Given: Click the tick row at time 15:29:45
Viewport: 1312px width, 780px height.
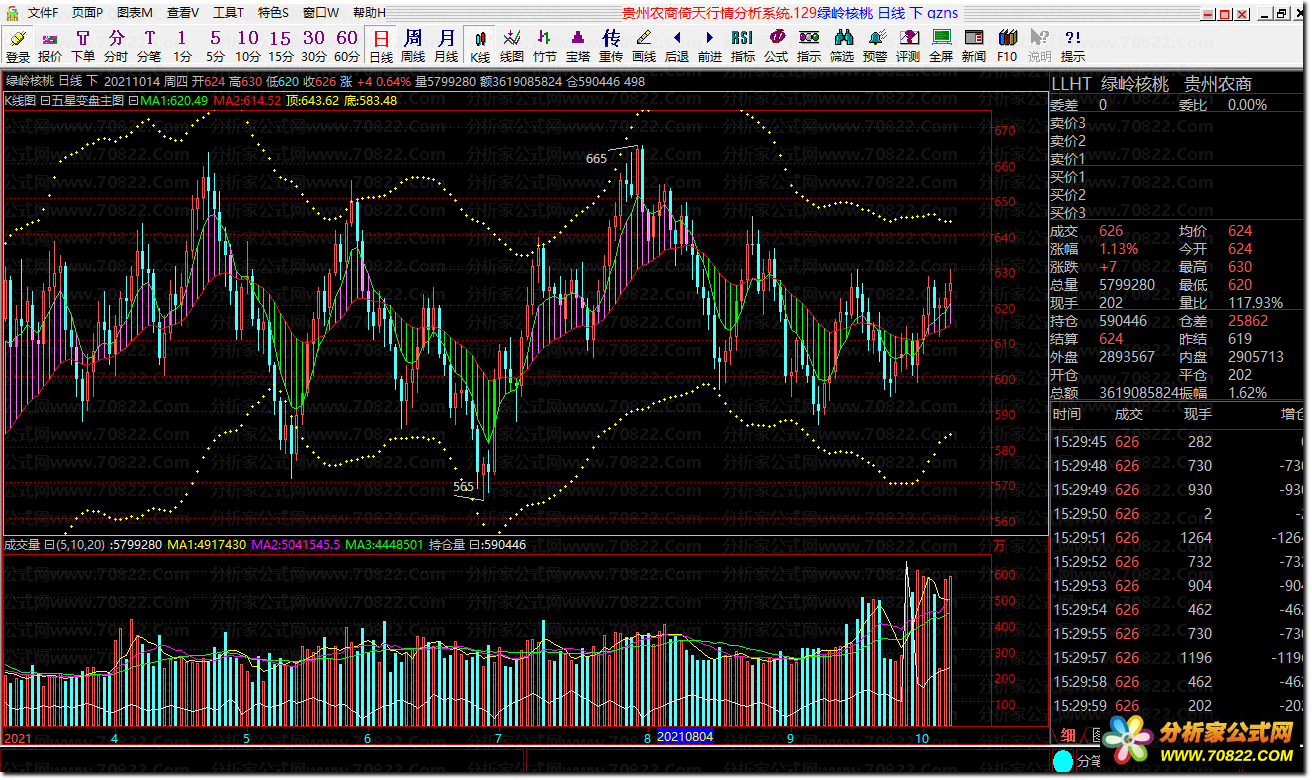Looking at the screenshot, I should pyautogui.click(x=1179, y=441).
